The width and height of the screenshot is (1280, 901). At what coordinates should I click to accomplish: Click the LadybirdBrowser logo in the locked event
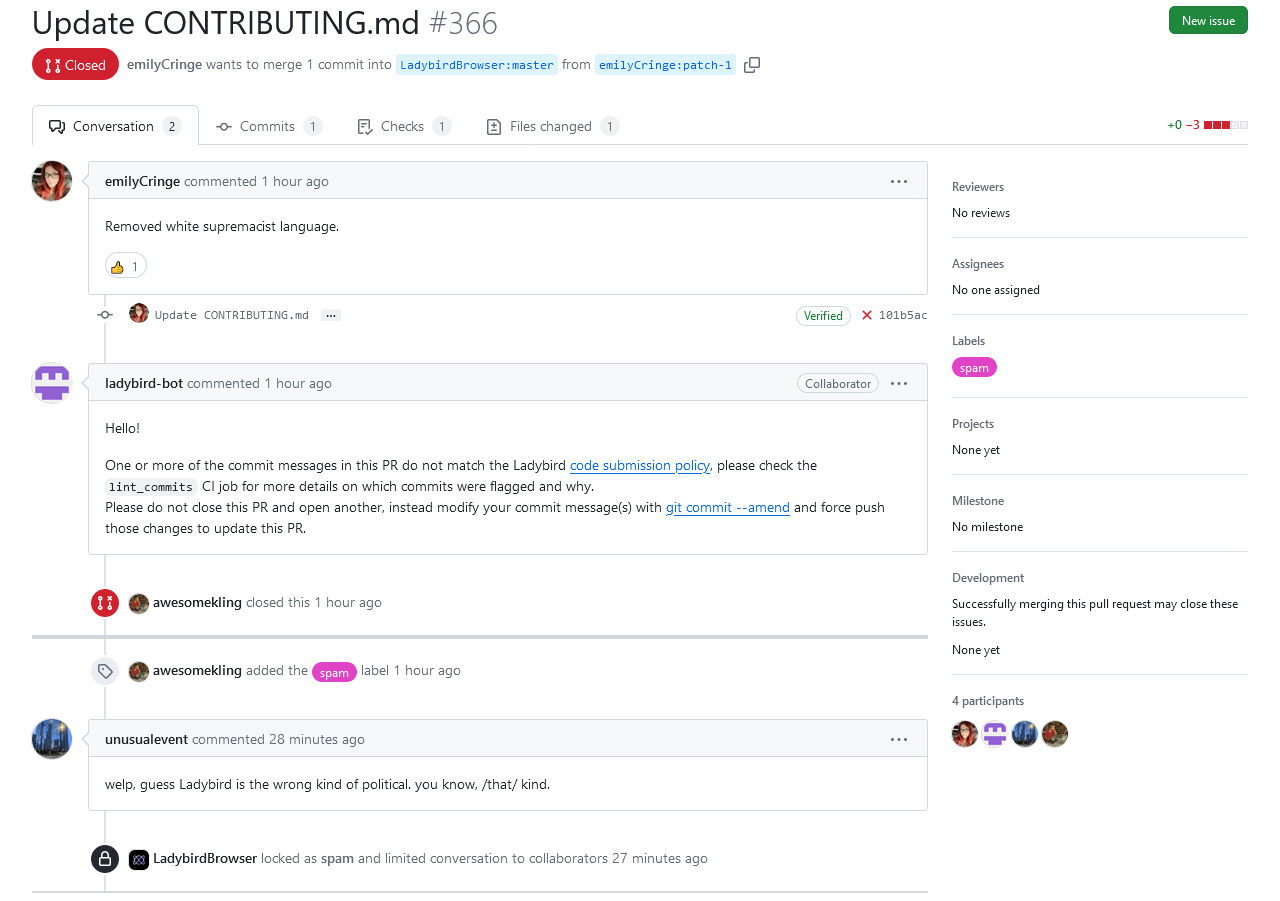pos(139,859)
